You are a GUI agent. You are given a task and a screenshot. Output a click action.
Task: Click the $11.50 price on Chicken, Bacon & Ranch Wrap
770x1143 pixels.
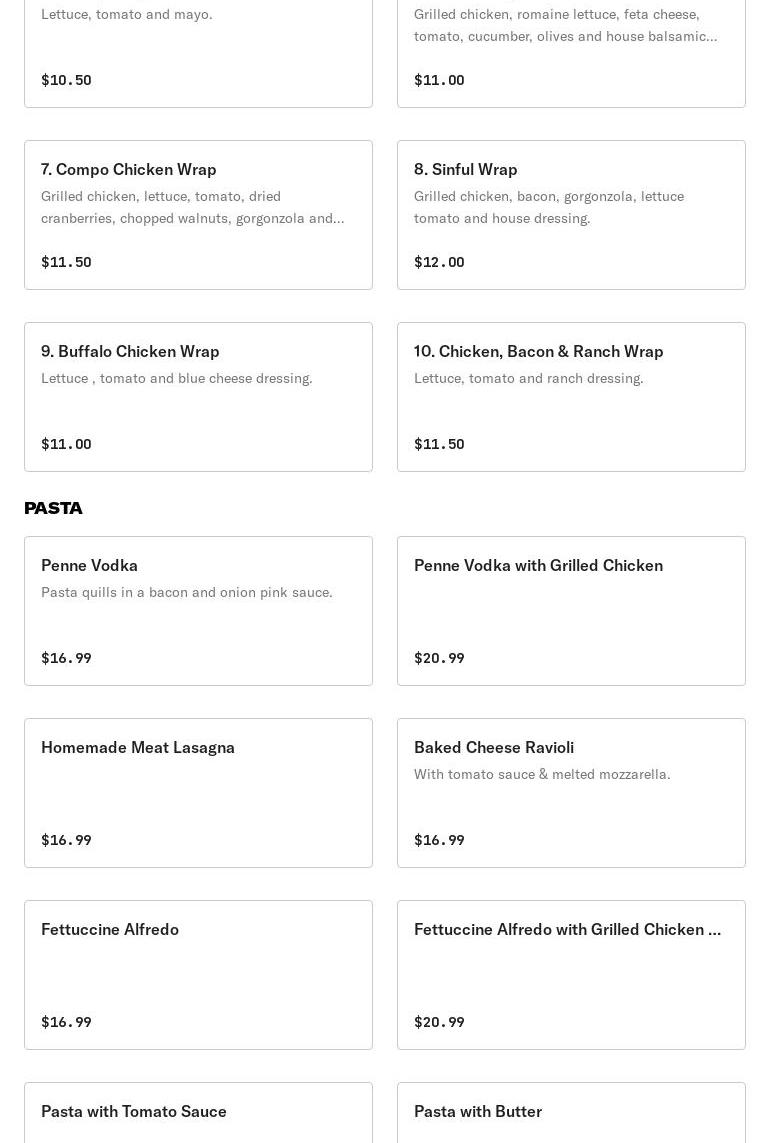(439, 444)
